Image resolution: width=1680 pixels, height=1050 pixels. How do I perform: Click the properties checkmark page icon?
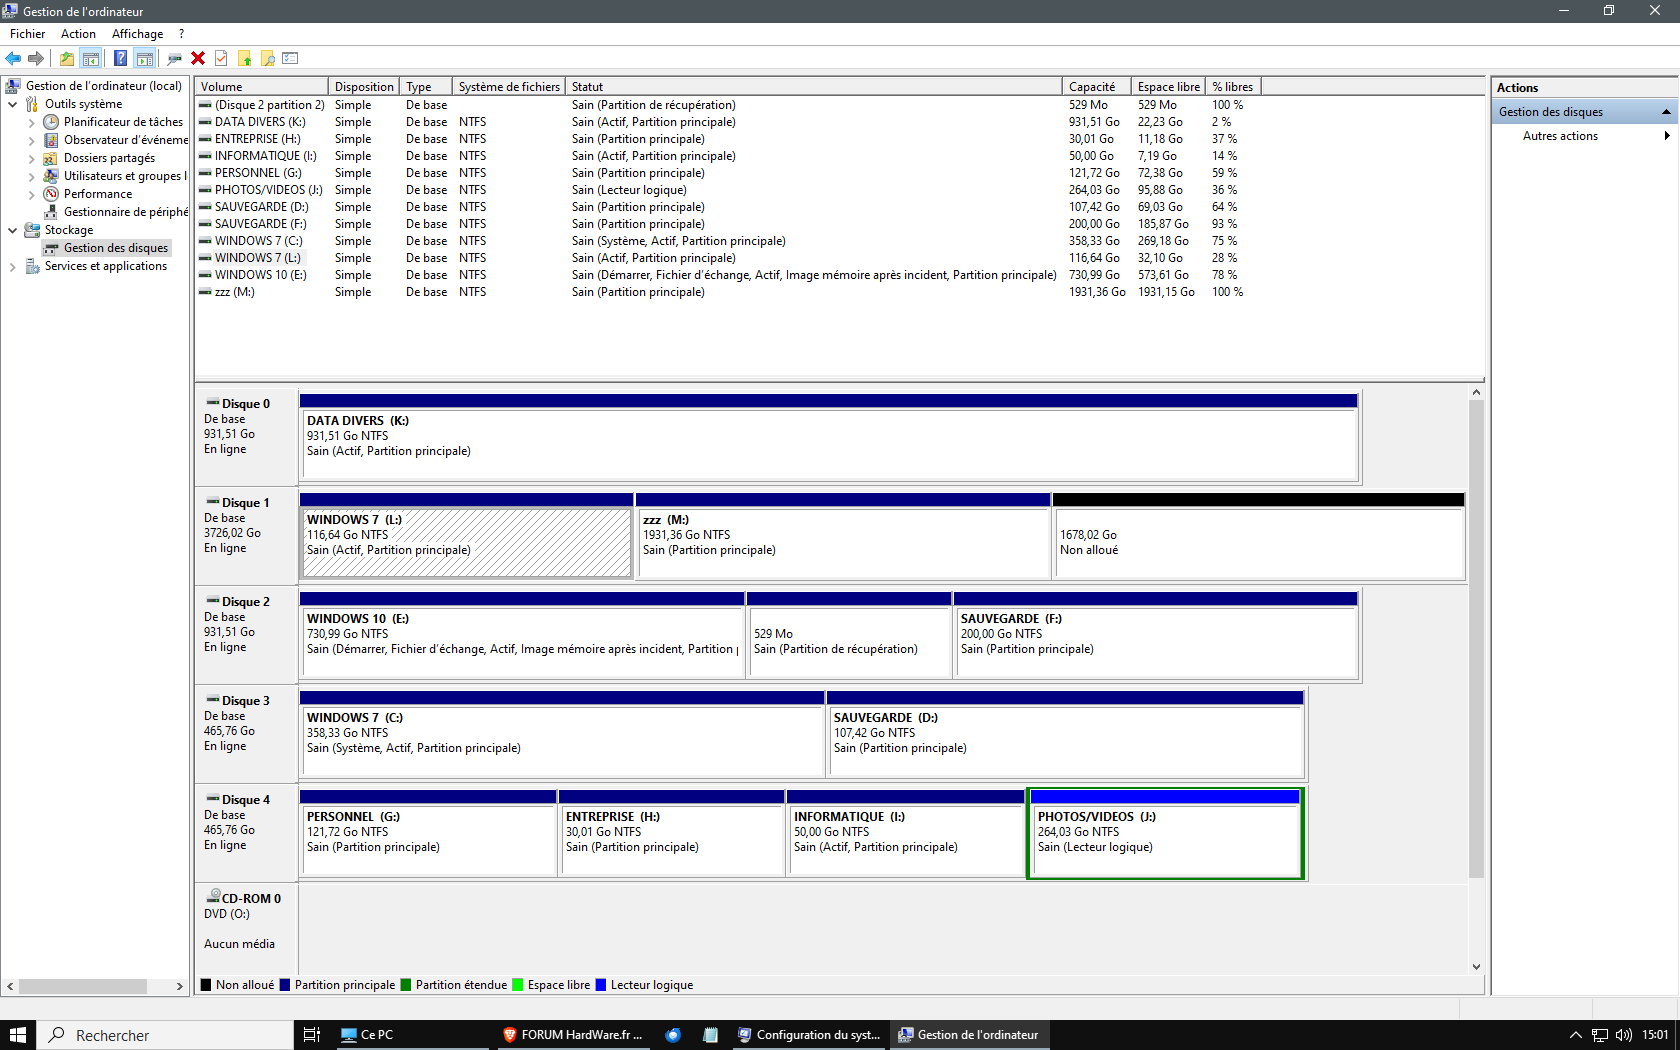221,58
